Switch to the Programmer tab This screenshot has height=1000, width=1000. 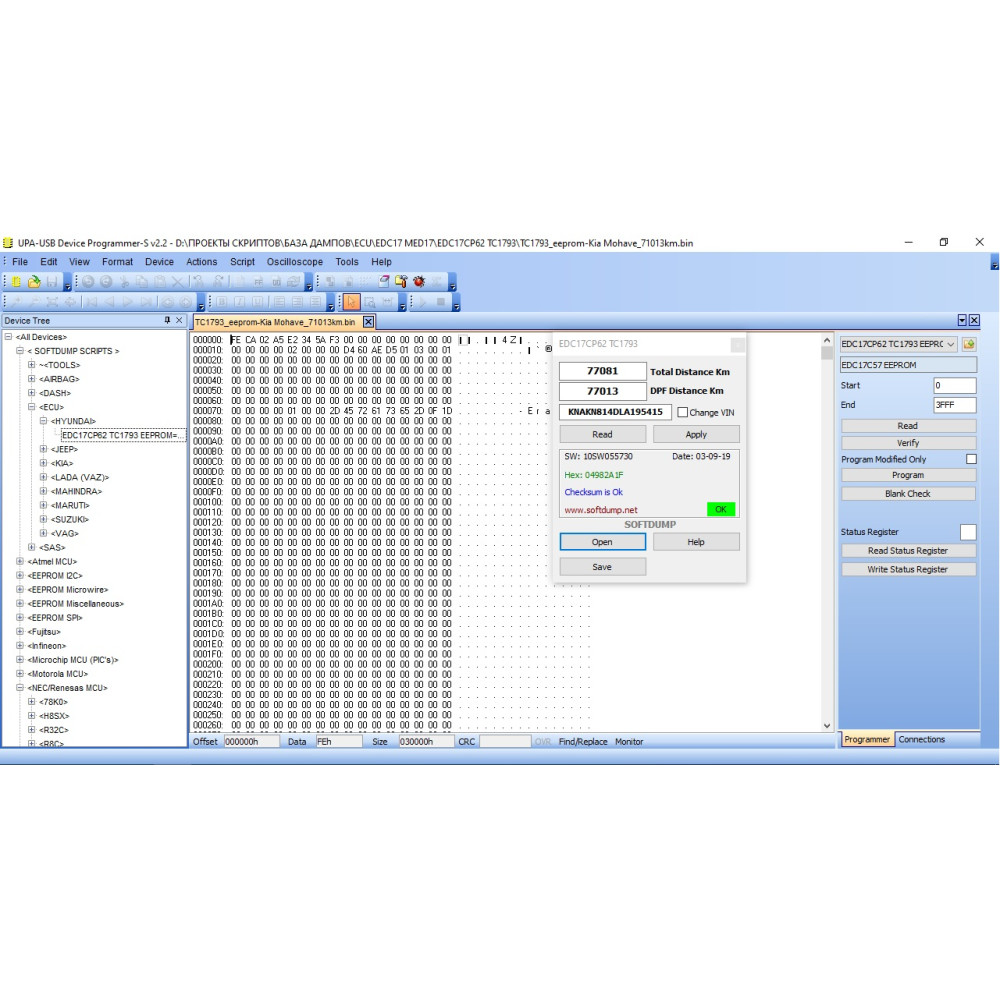coord(867,739)
